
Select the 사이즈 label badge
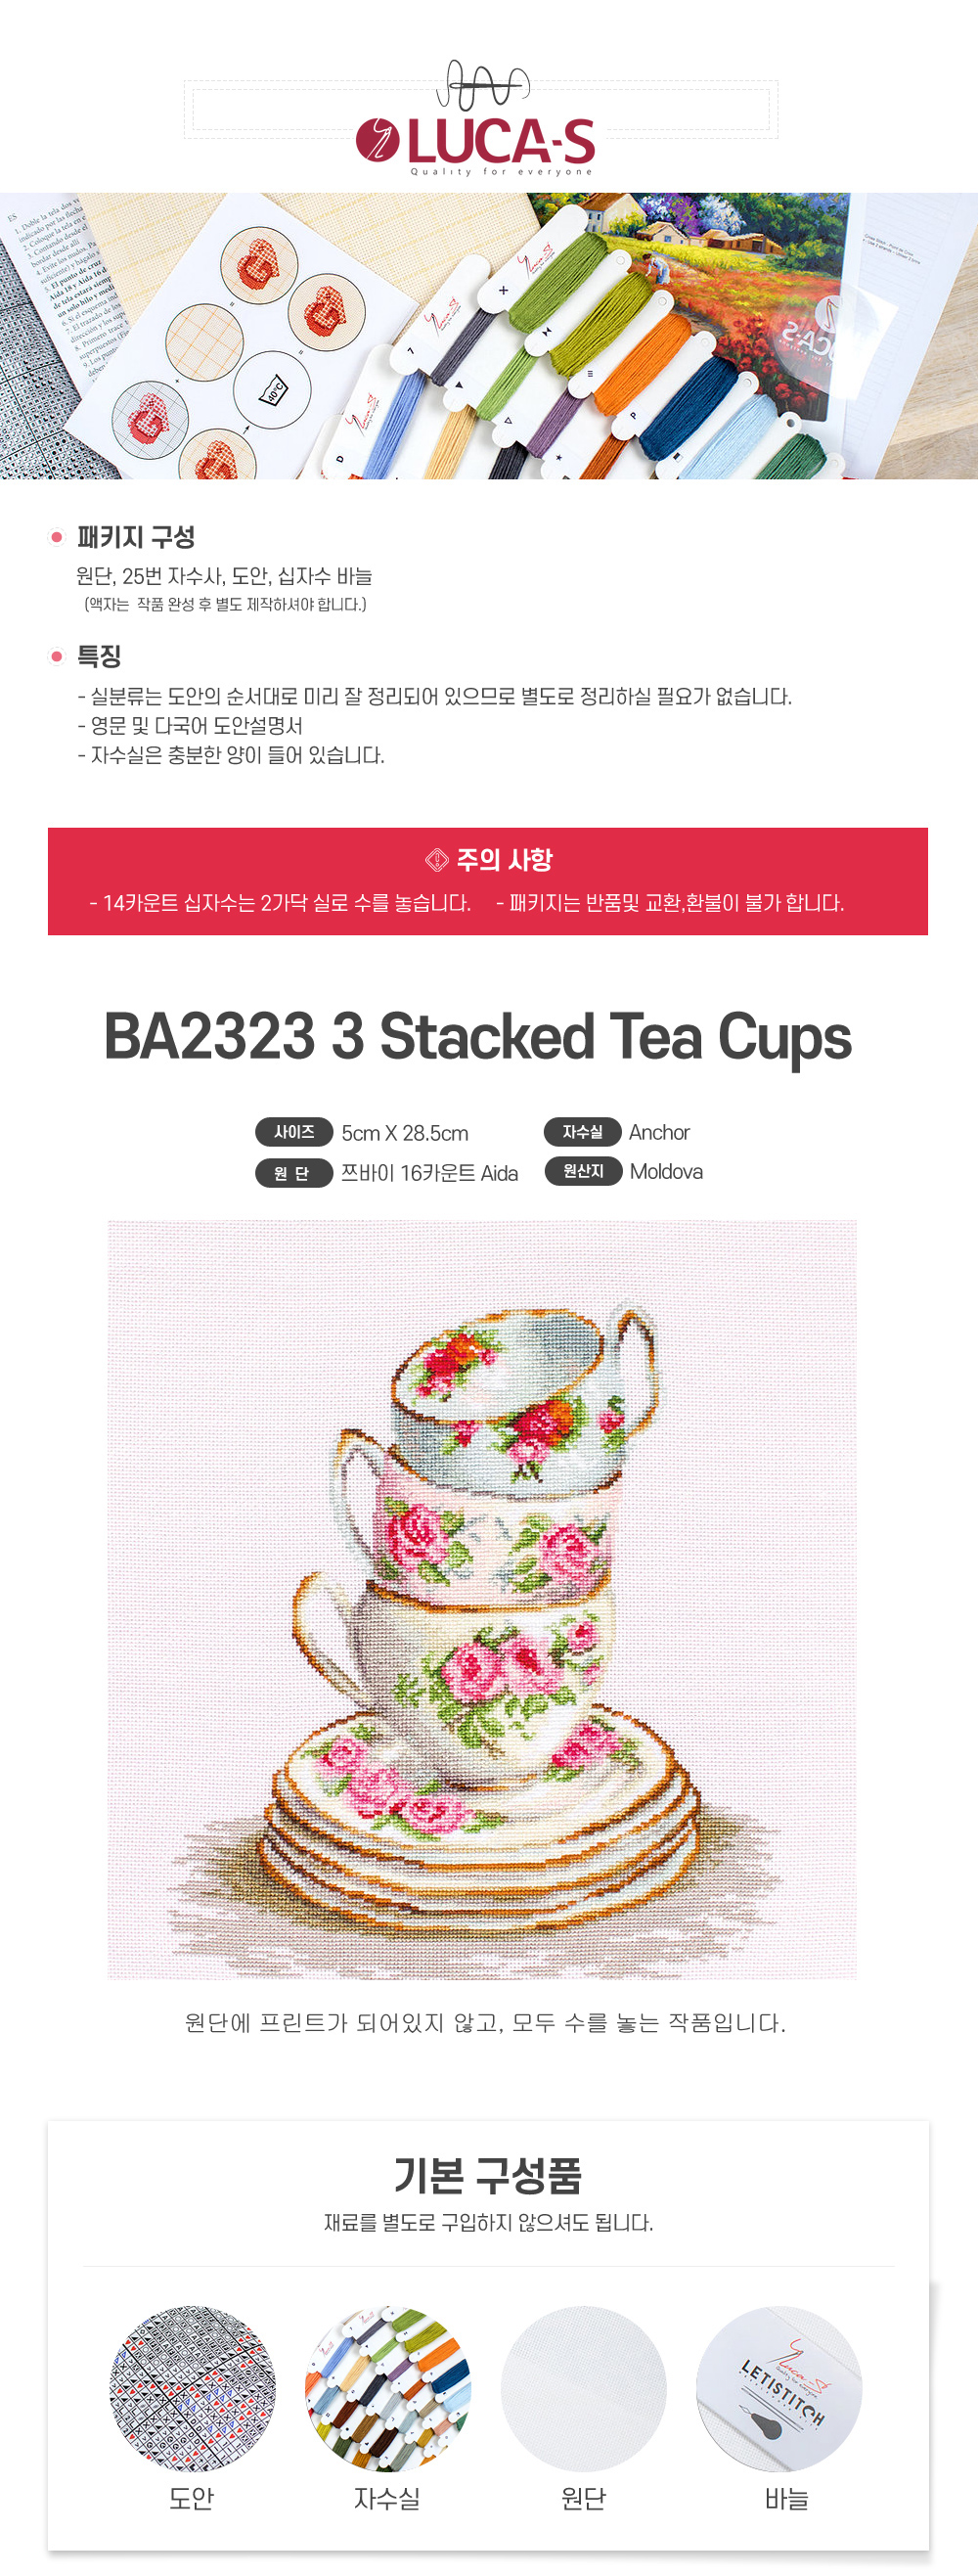click(x=294, y=1132)
